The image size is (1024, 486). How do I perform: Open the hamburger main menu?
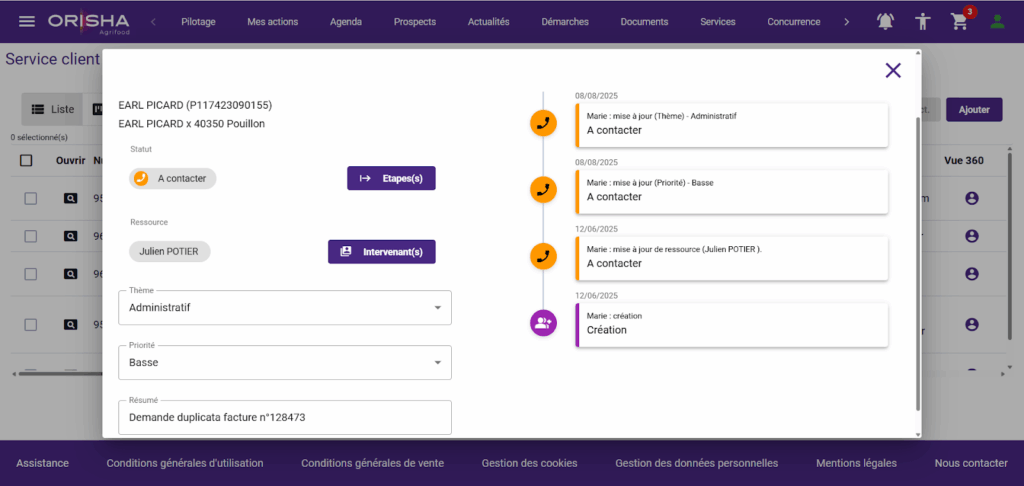[x=27, y=21]
